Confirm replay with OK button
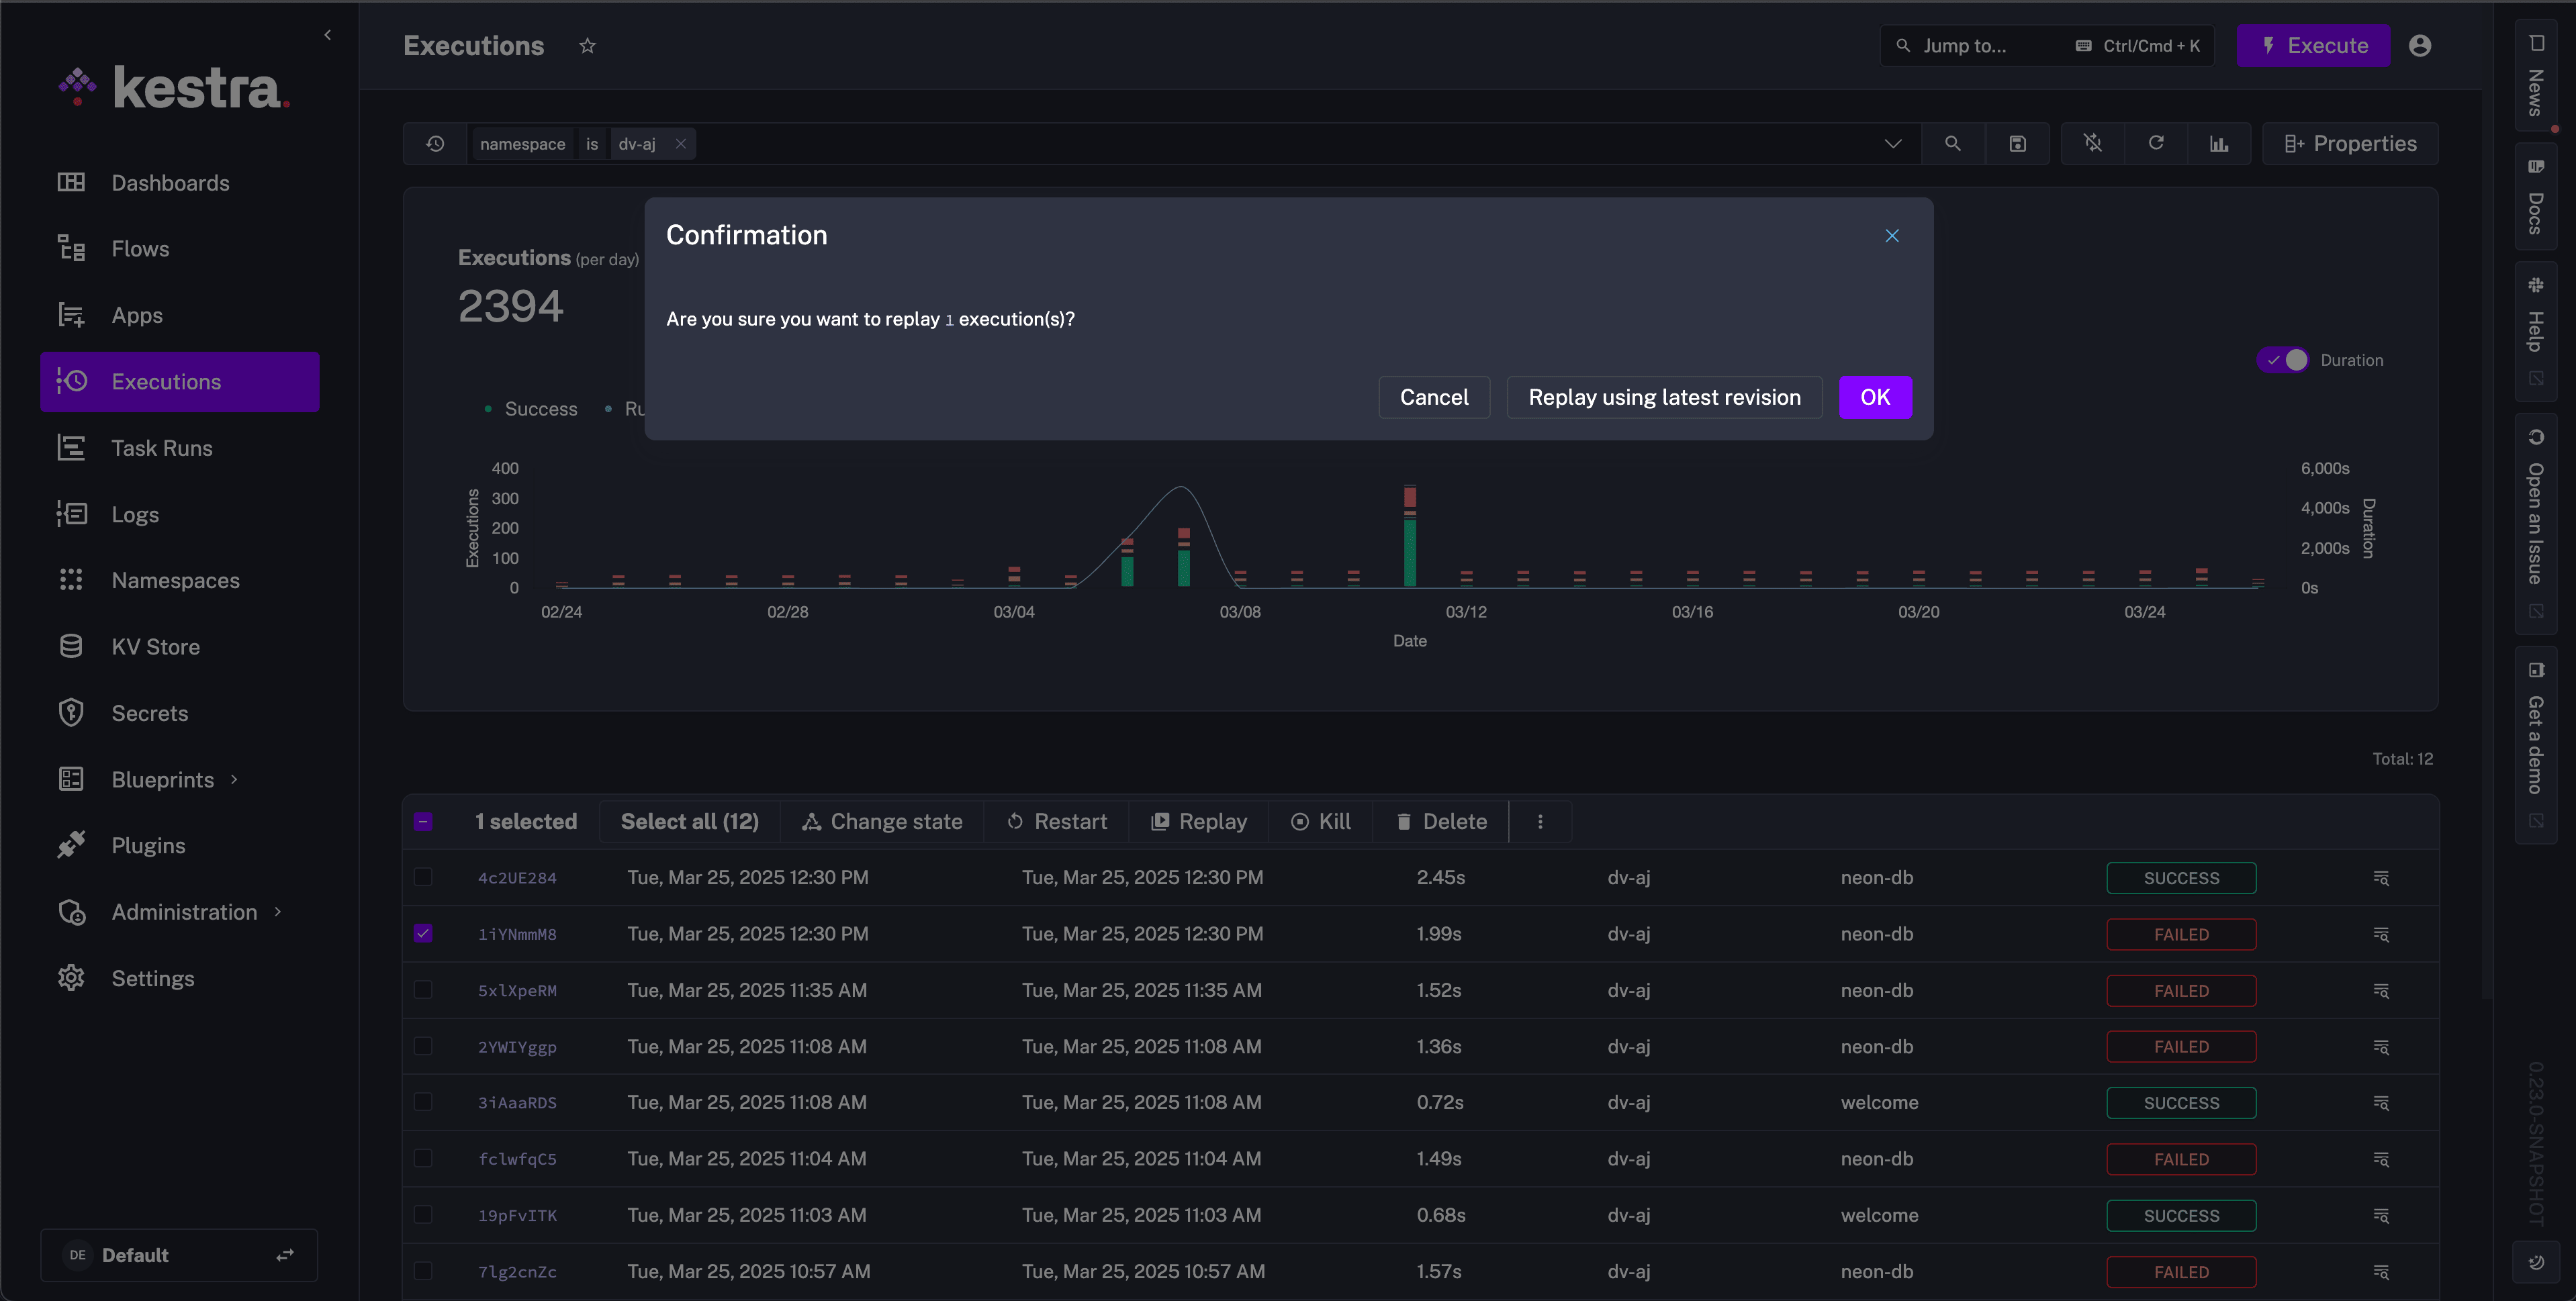2576x1301 pixels. coord(1875,397)
